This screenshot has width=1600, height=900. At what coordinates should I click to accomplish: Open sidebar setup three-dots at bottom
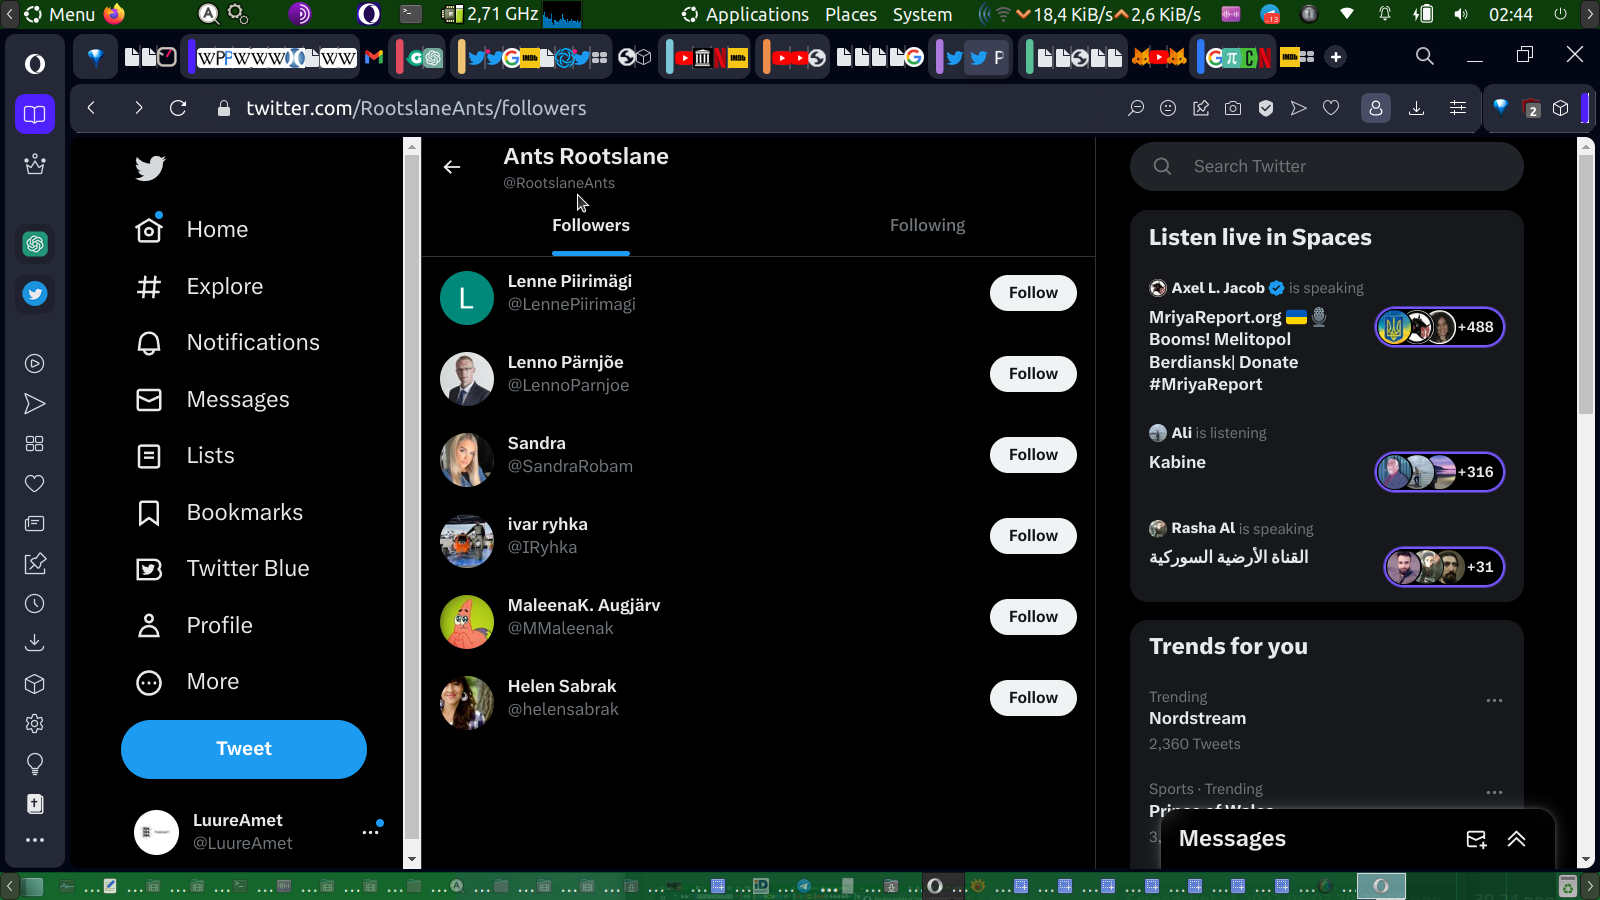point(35,840)
